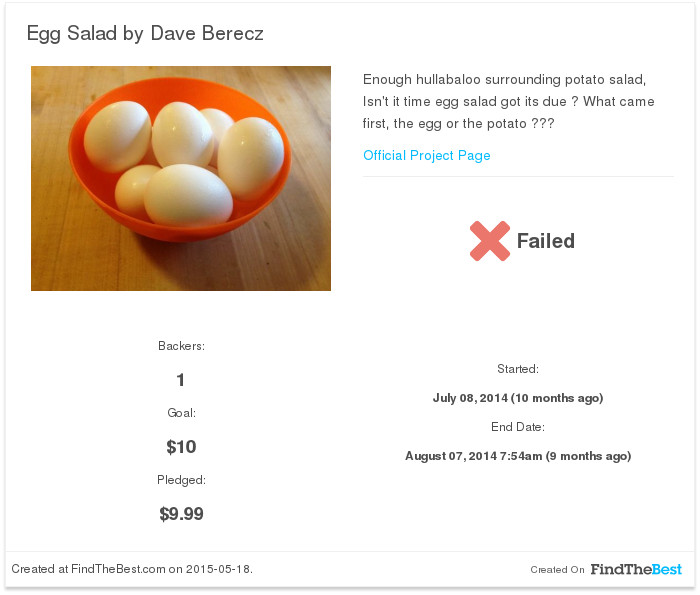Screen dimensions: 700x595
Task: Click the Created On label
Action: tap(557, 570)
